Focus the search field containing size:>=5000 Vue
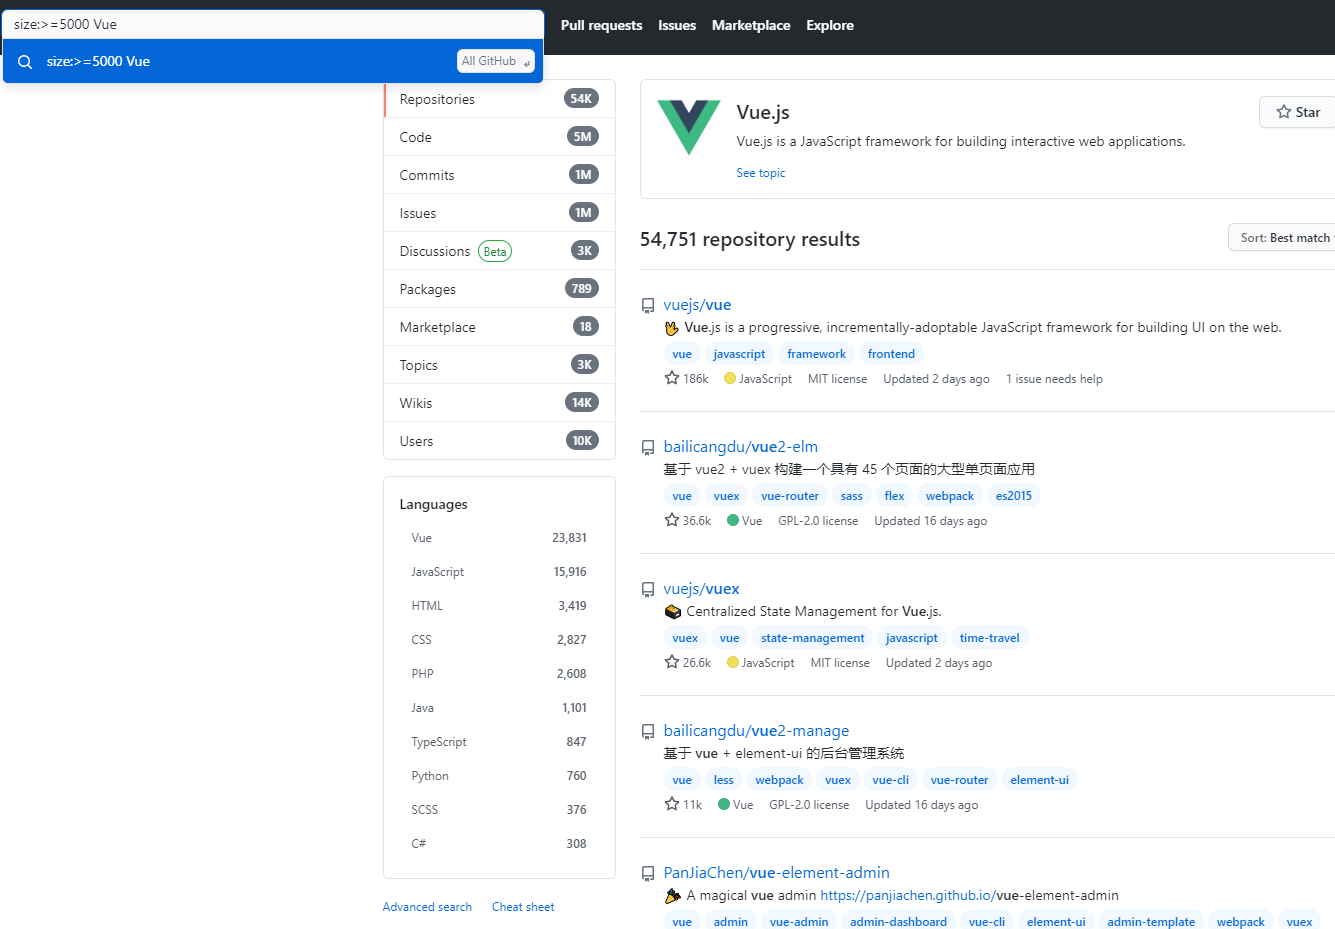The height and width of the screenshot is (929, 1335). coord(273,24)
